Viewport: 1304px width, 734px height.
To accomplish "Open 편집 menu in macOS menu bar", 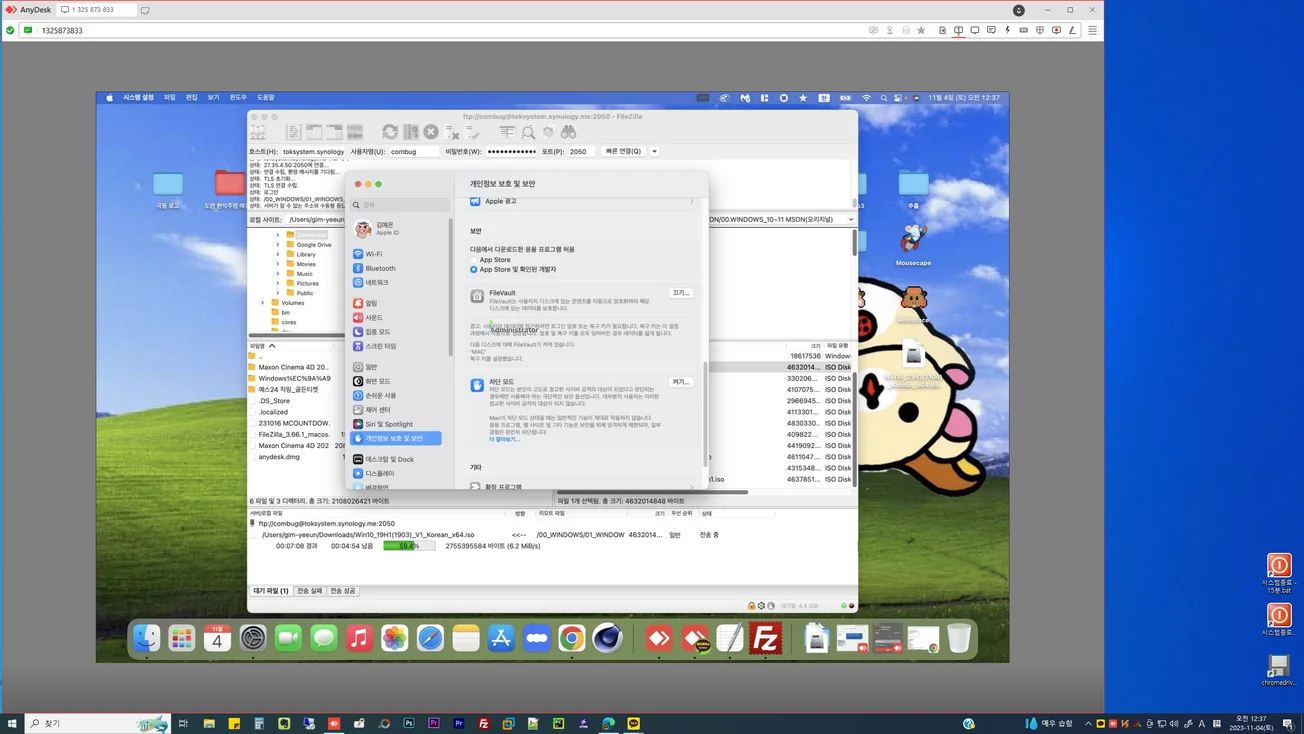I will click(191, 97).
